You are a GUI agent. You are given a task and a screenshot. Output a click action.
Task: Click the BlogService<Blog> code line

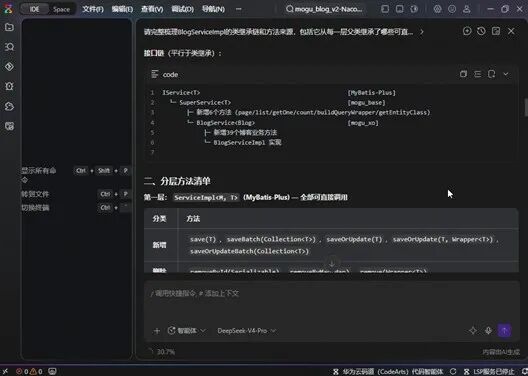(226, 123)
